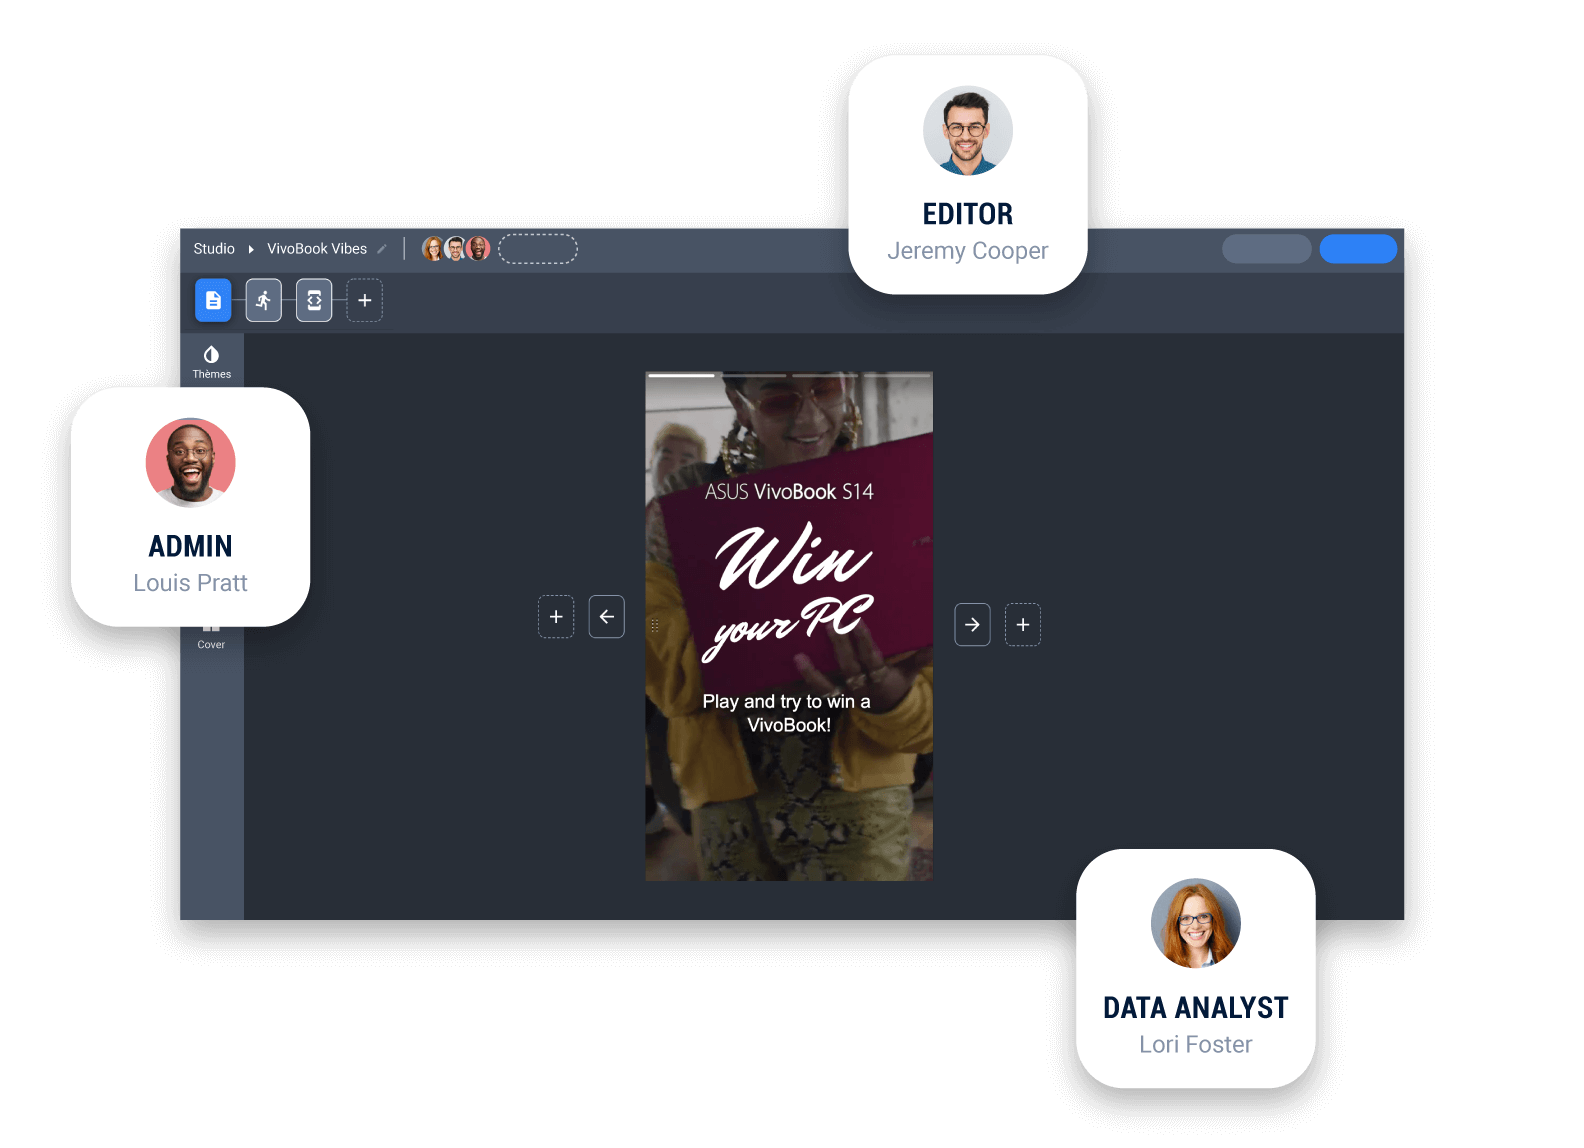This screenshot has width=1584, height=1148.
Task: Open the running figure activity step
Action: (x=264, y=300)
